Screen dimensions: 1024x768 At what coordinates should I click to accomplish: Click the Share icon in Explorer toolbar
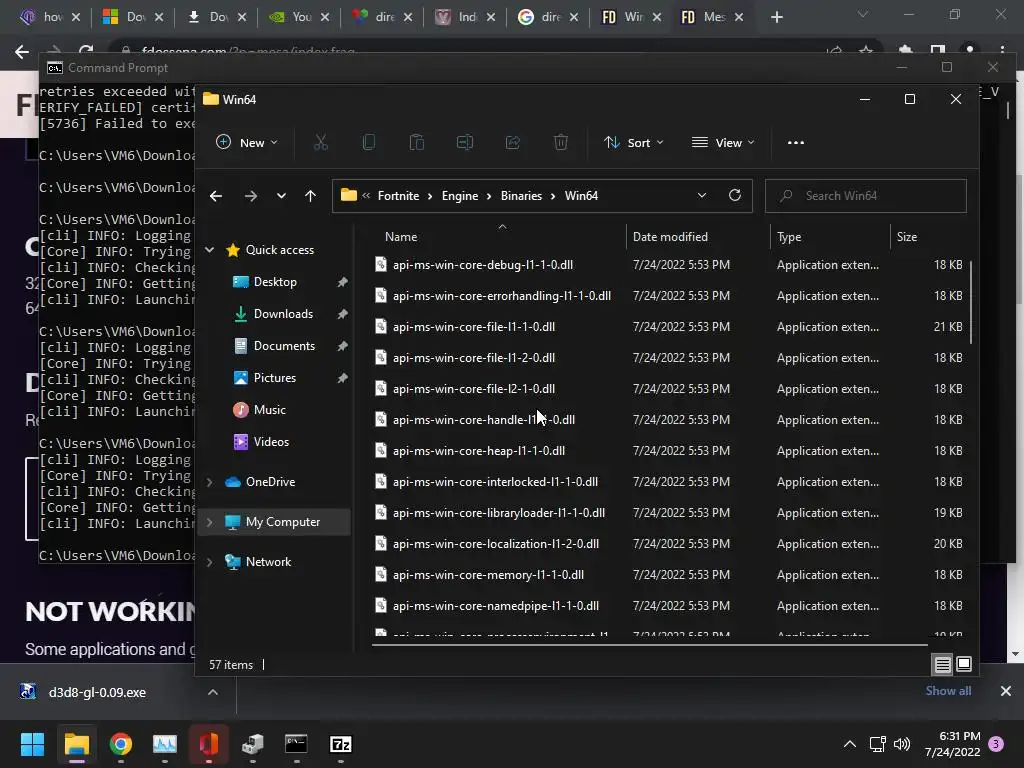pos(513,142)
